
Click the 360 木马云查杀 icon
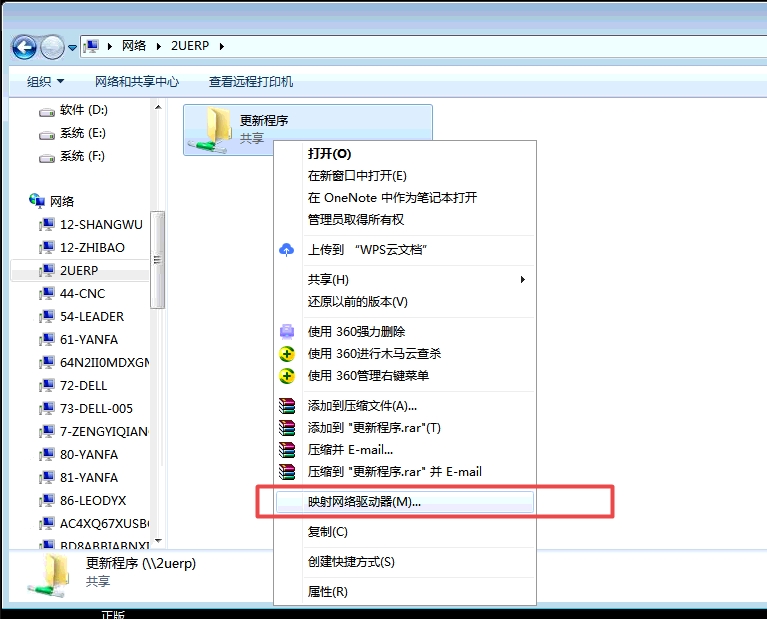[287, 354]
